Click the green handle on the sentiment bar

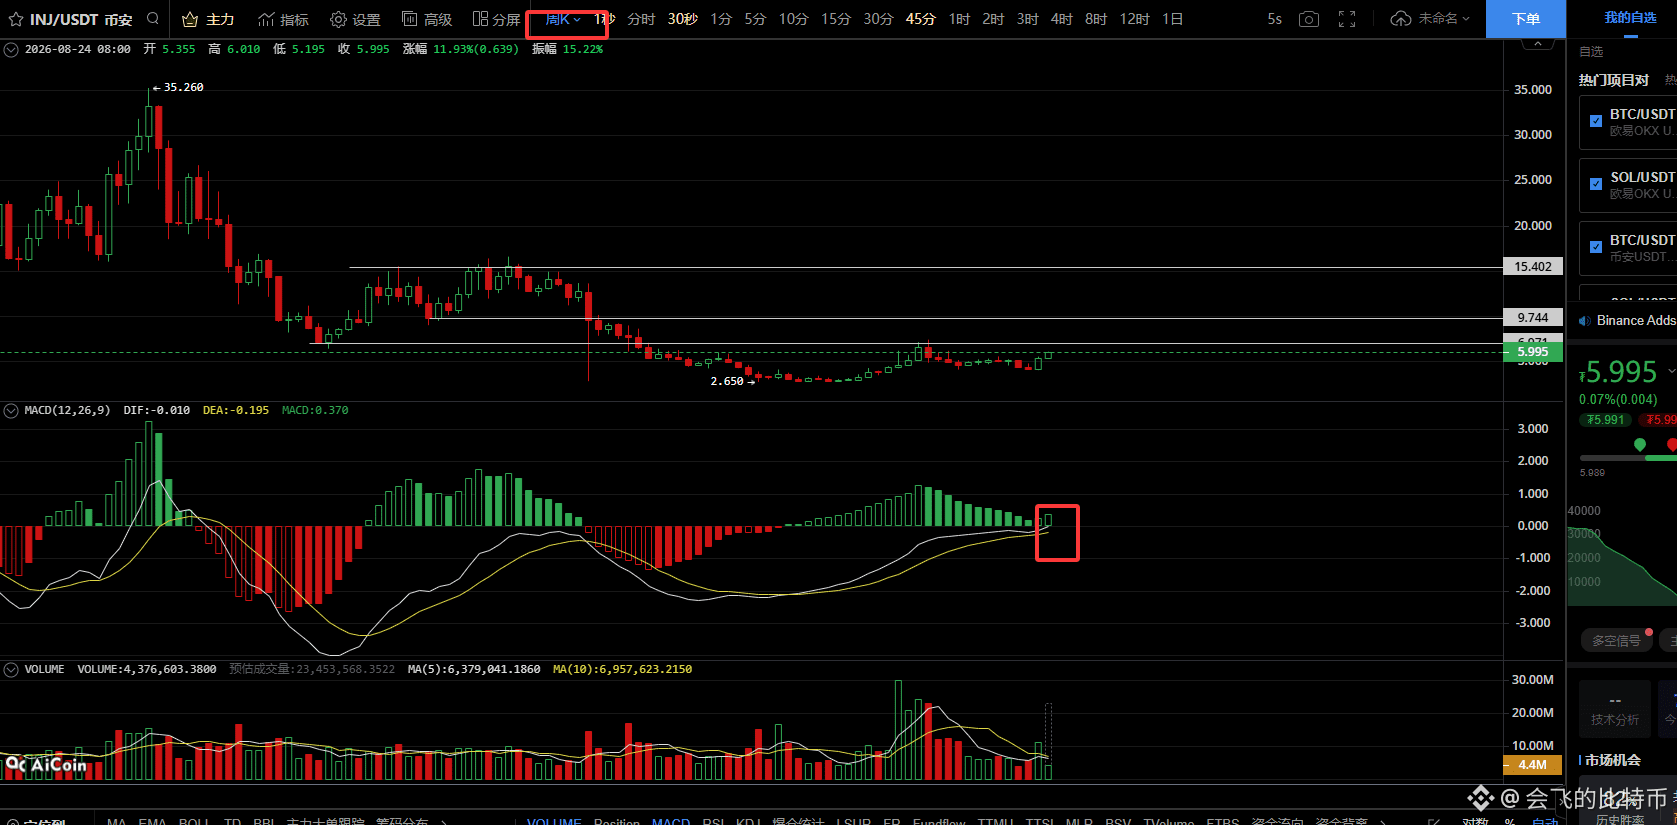(1639, 444)
